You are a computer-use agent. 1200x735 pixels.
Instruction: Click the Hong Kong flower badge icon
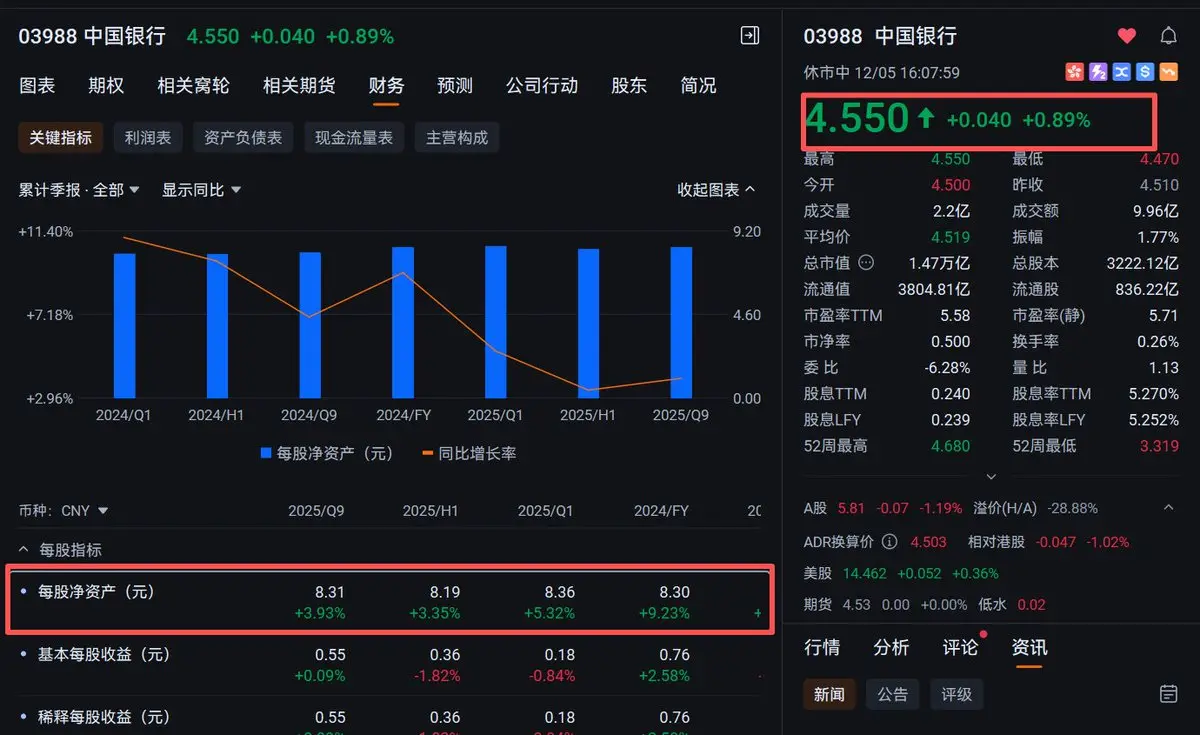1075,72
